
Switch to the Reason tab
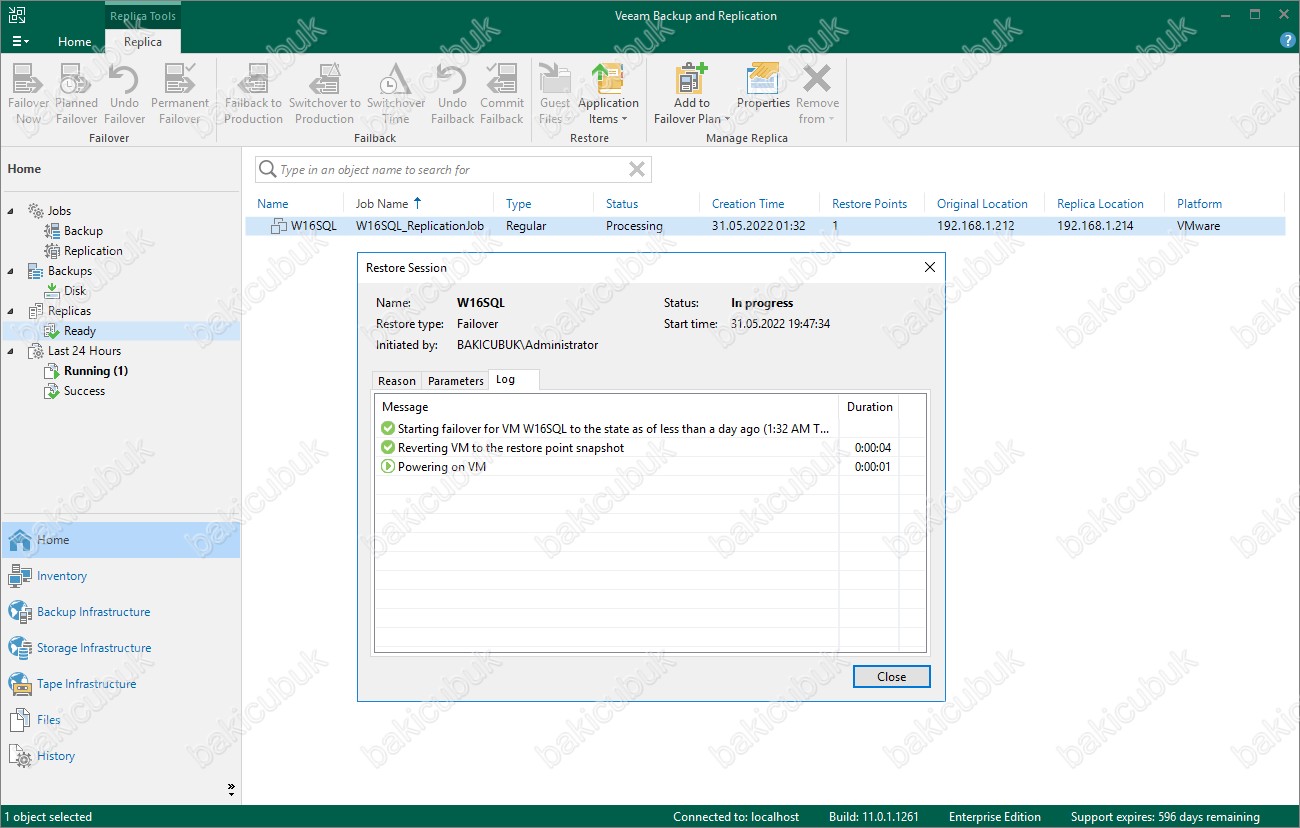[397, 381]
